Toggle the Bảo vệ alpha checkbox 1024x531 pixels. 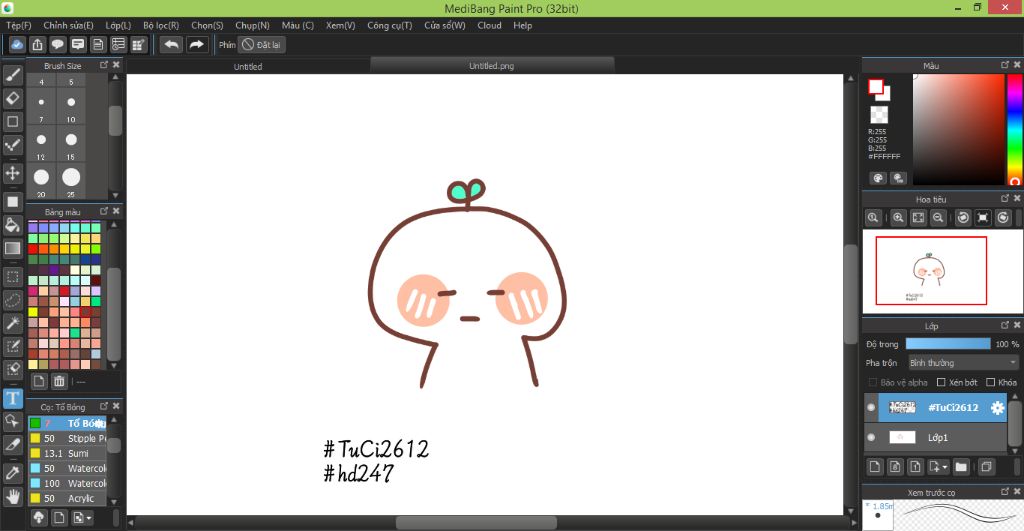coord(872,382)
